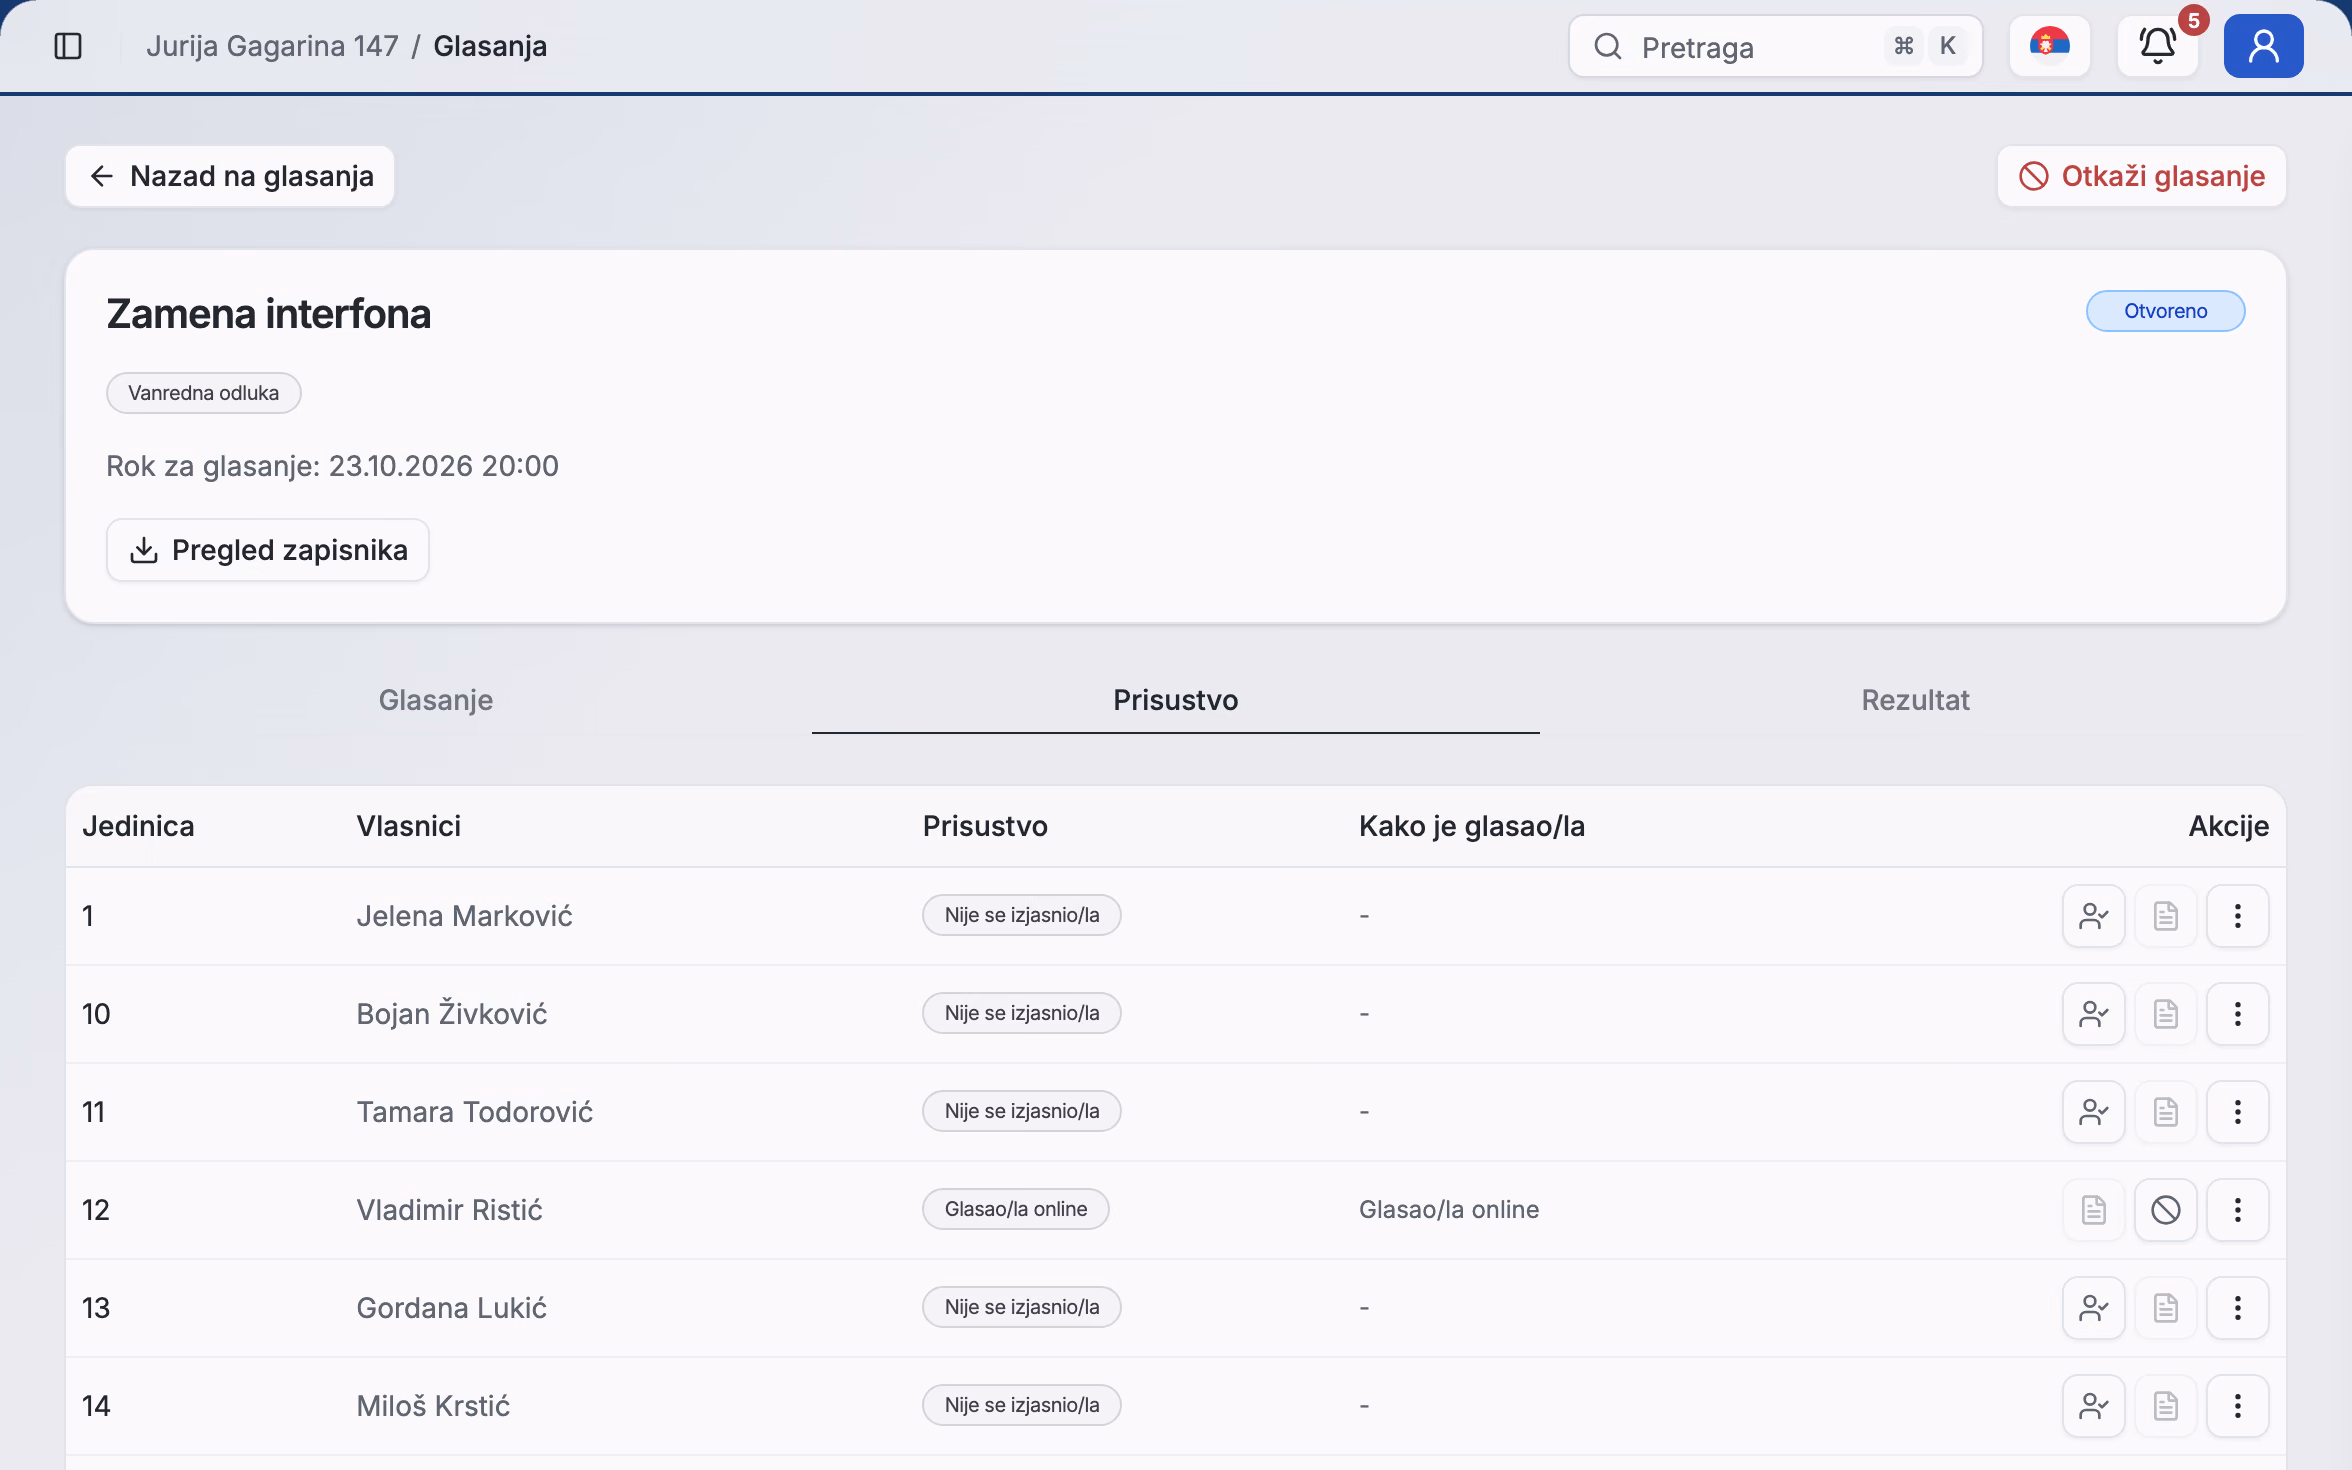Switch to the Glasanje tab

(436, 700)
